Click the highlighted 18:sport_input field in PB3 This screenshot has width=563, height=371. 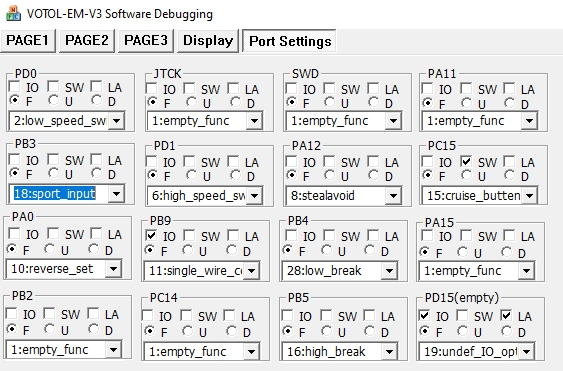click(x=55, y=194)
